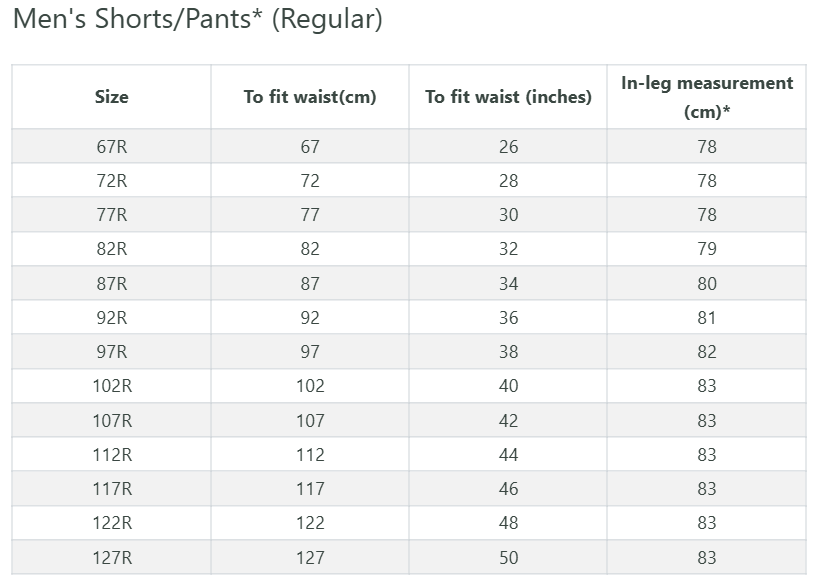Select the "In-leg measurement (cm)*" header

coord(707,97)
